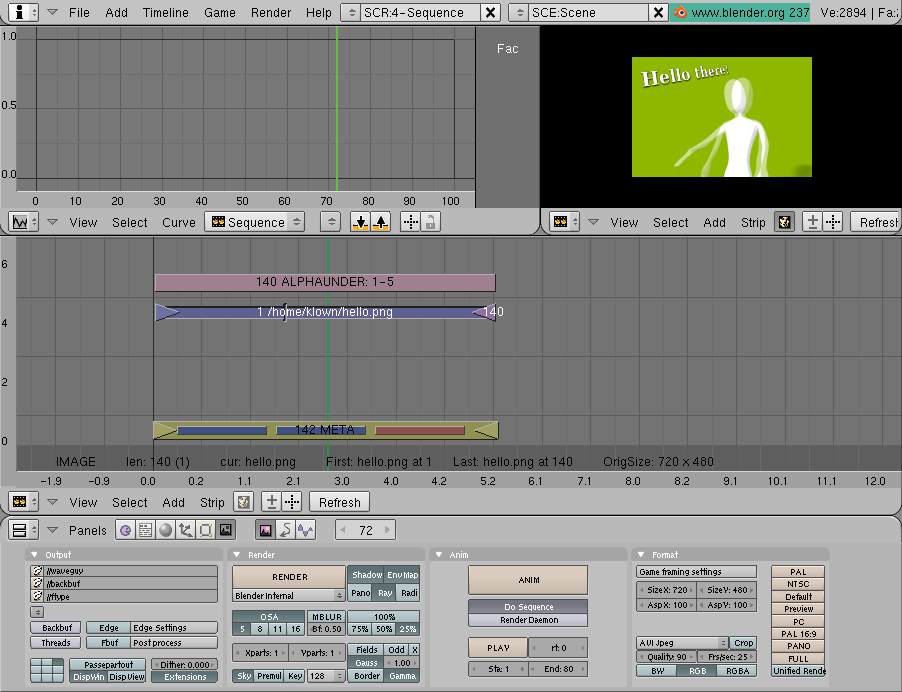Screen dimensions: 902x692
Task: Click the ANIM button
Action: point(528,580)
